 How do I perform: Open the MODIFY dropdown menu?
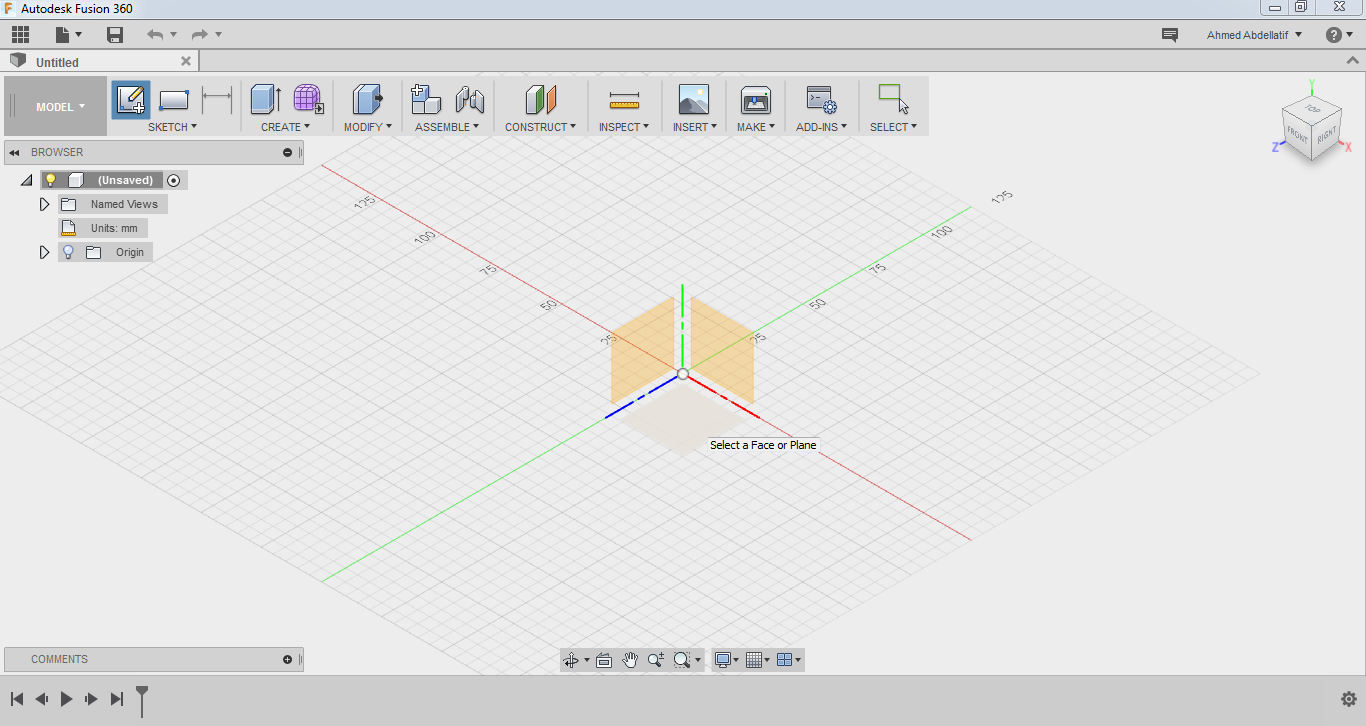[x=368, y=127]
